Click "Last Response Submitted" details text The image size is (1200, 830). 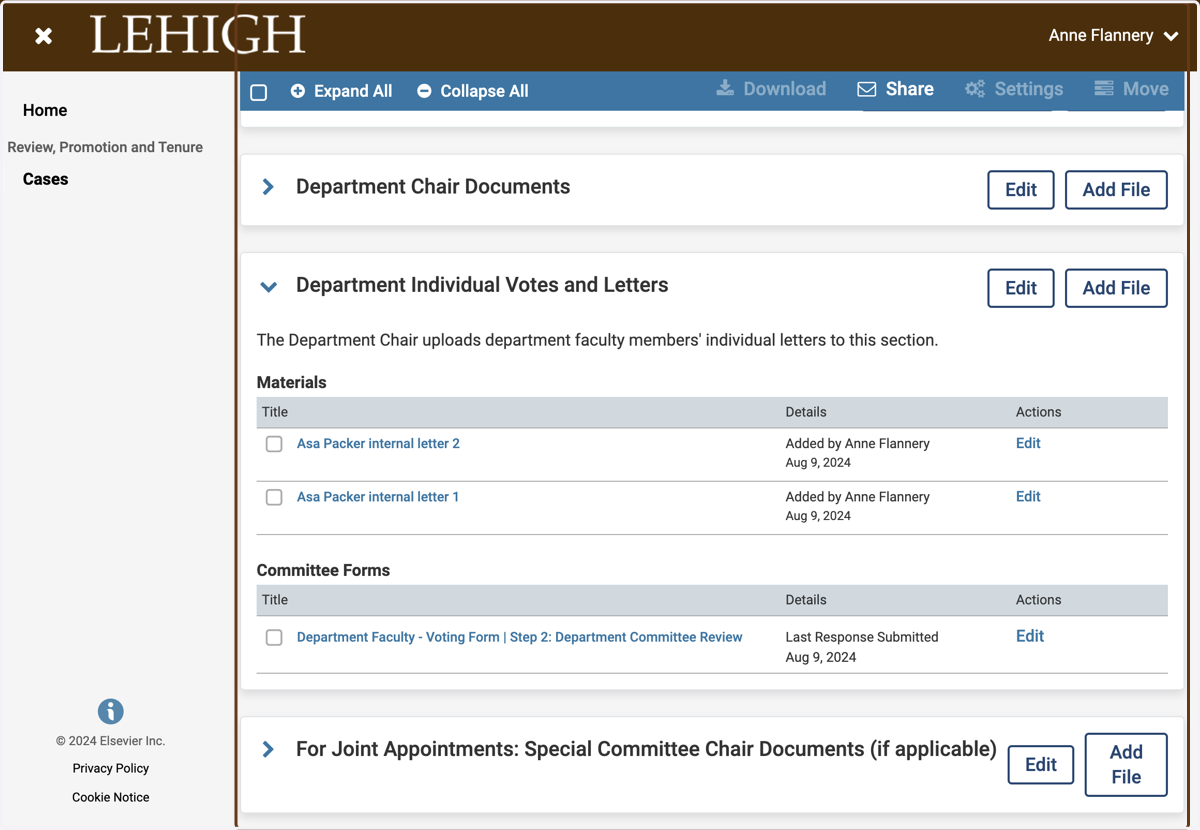point(862,637)
